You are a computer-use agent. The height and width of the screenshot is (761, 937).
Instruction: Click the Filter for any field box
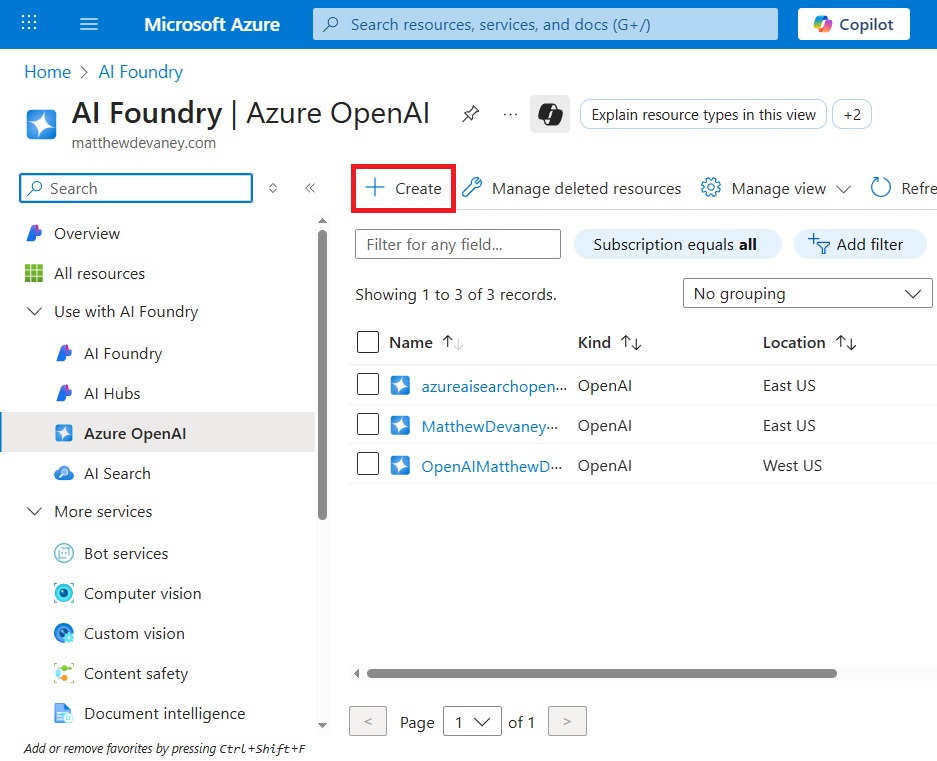pyautogui.click(x=458, y=244)
